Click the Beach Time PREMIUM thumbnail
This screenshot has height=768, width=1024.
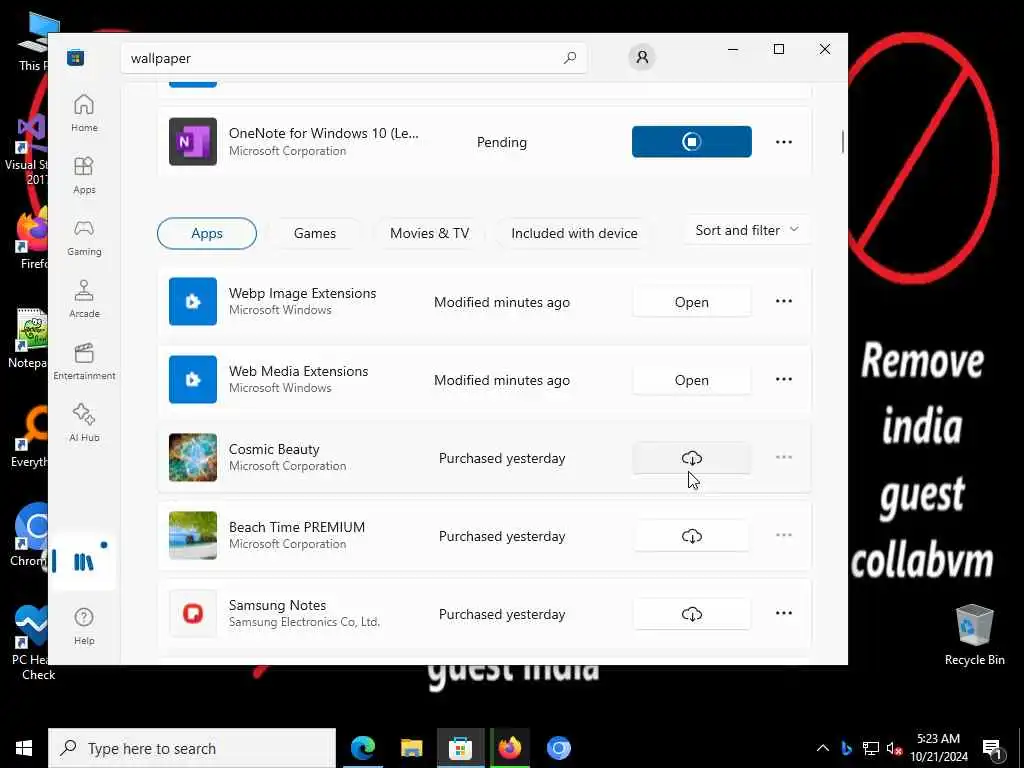click(x=193, y=536)
